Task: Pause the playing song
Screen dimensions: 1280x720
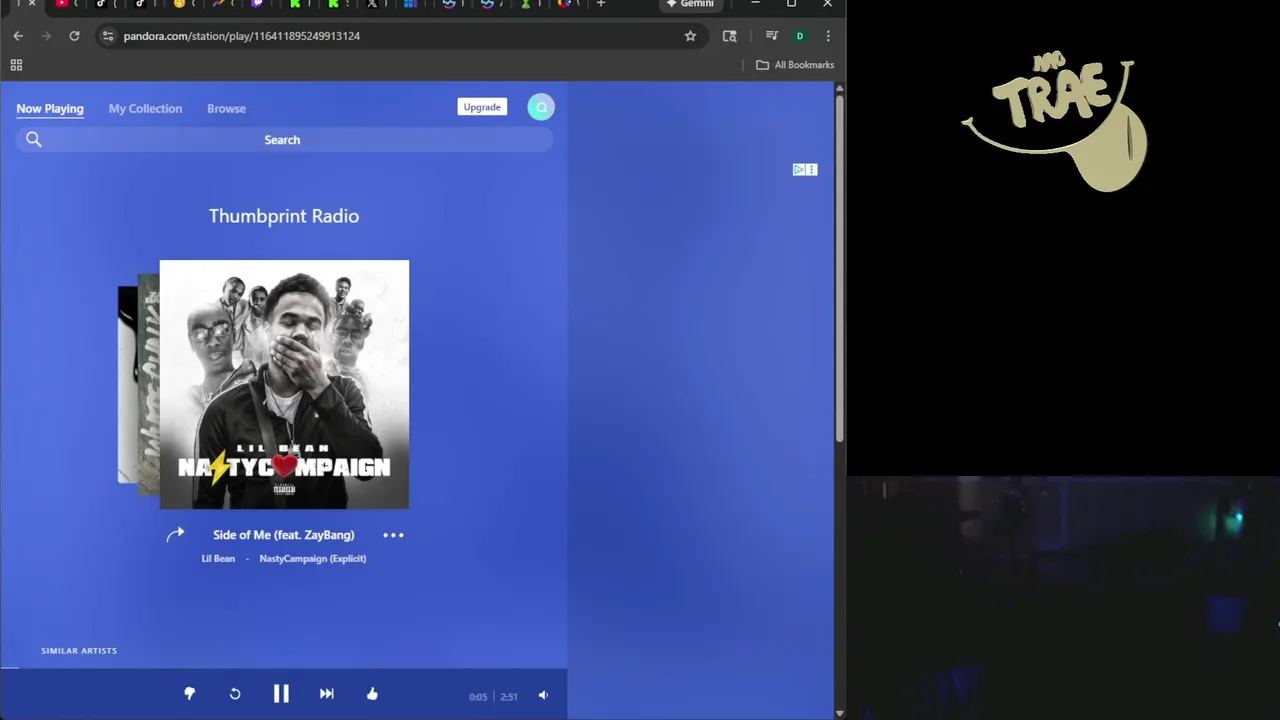Action: 281,694
